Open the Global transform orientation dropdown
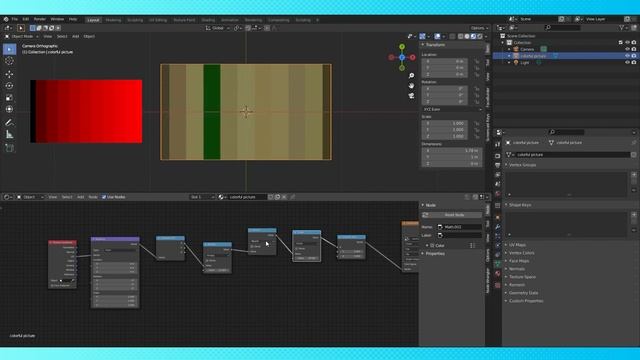Screen dimensions: 640x360 (218, 28)
